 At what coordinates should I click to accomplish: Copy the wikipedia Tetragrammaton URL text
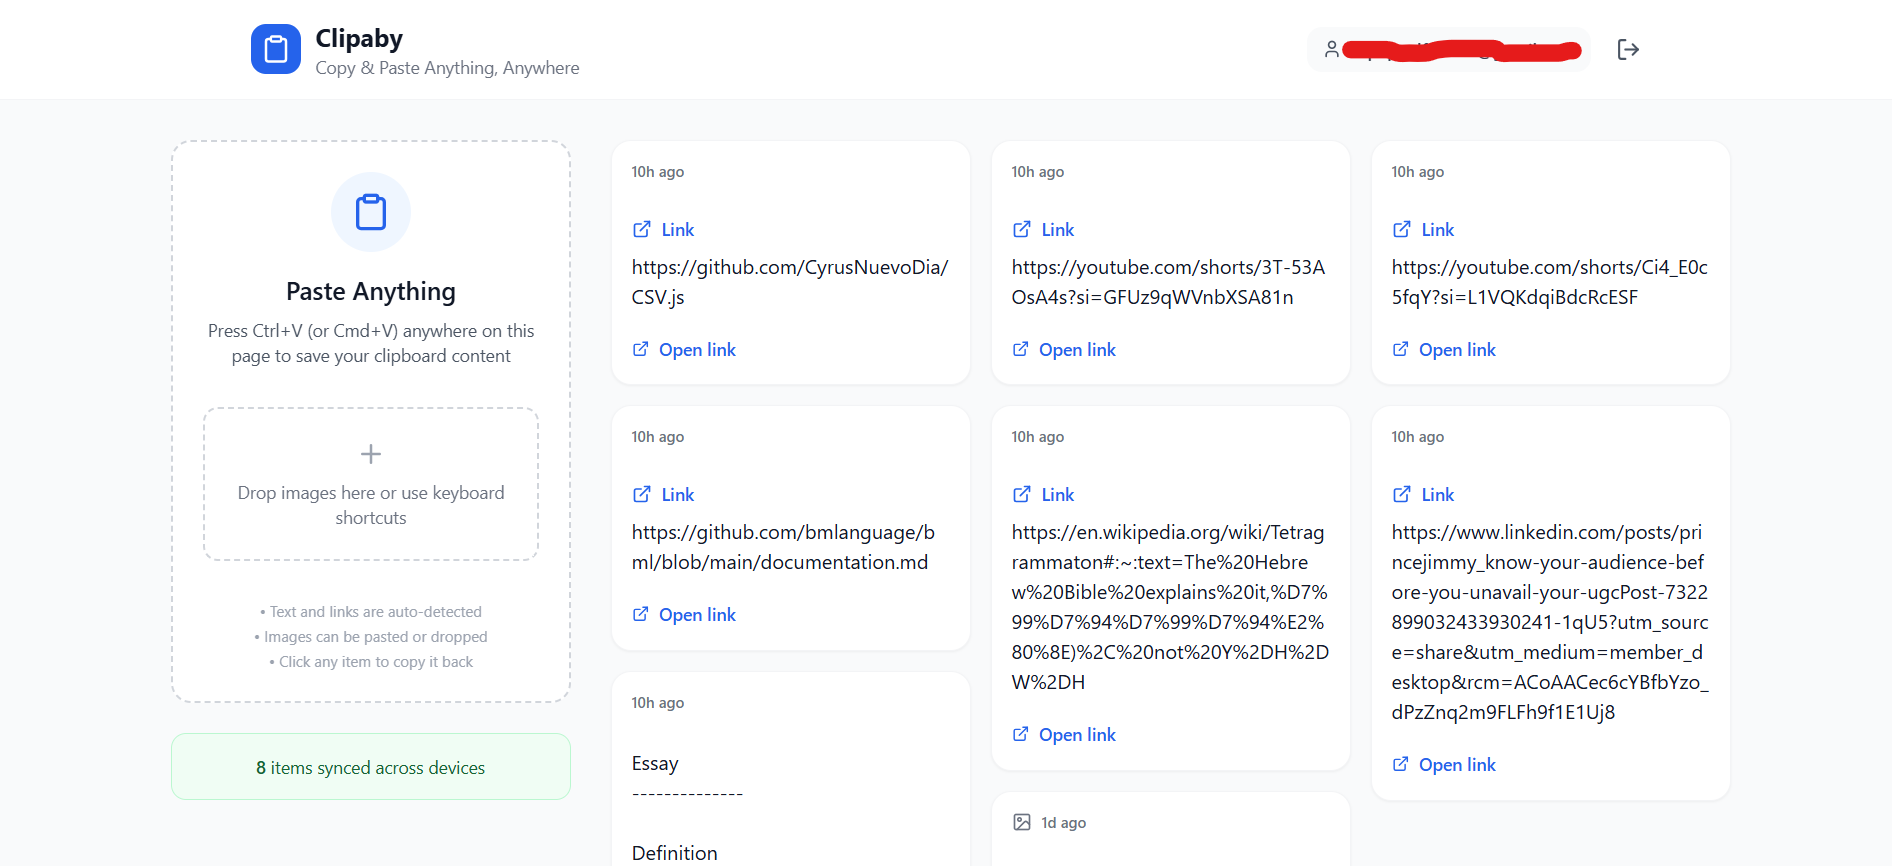click(x=1170, y=607)
